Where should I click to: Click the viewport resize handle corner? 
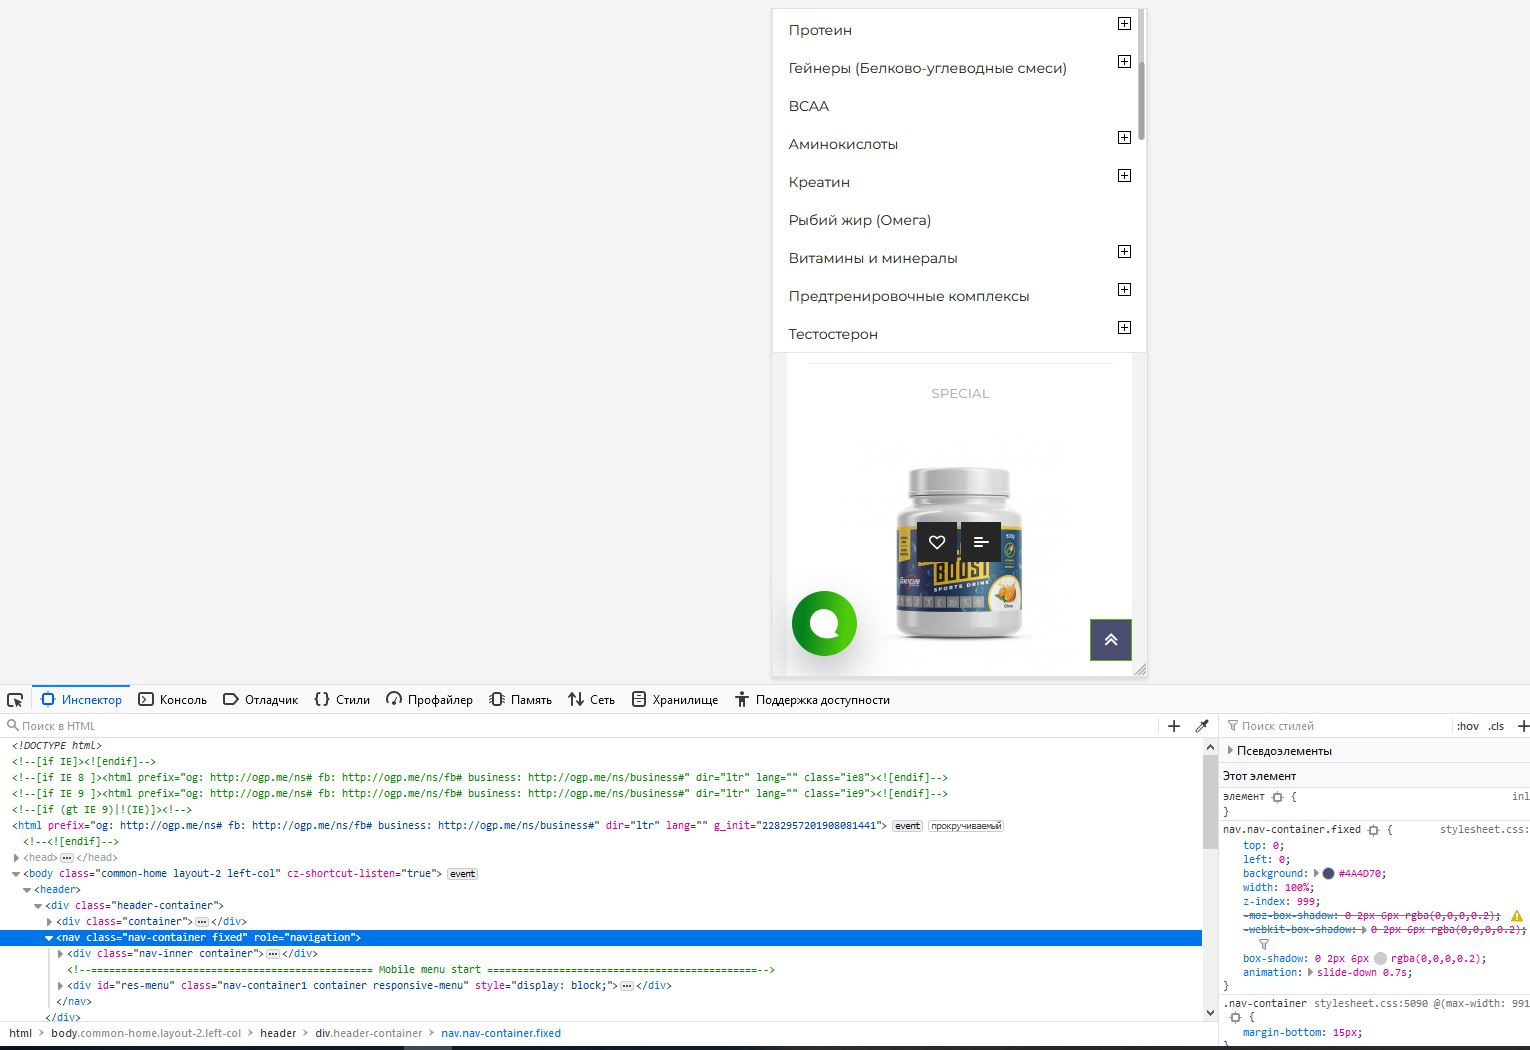pos(1141,669)
